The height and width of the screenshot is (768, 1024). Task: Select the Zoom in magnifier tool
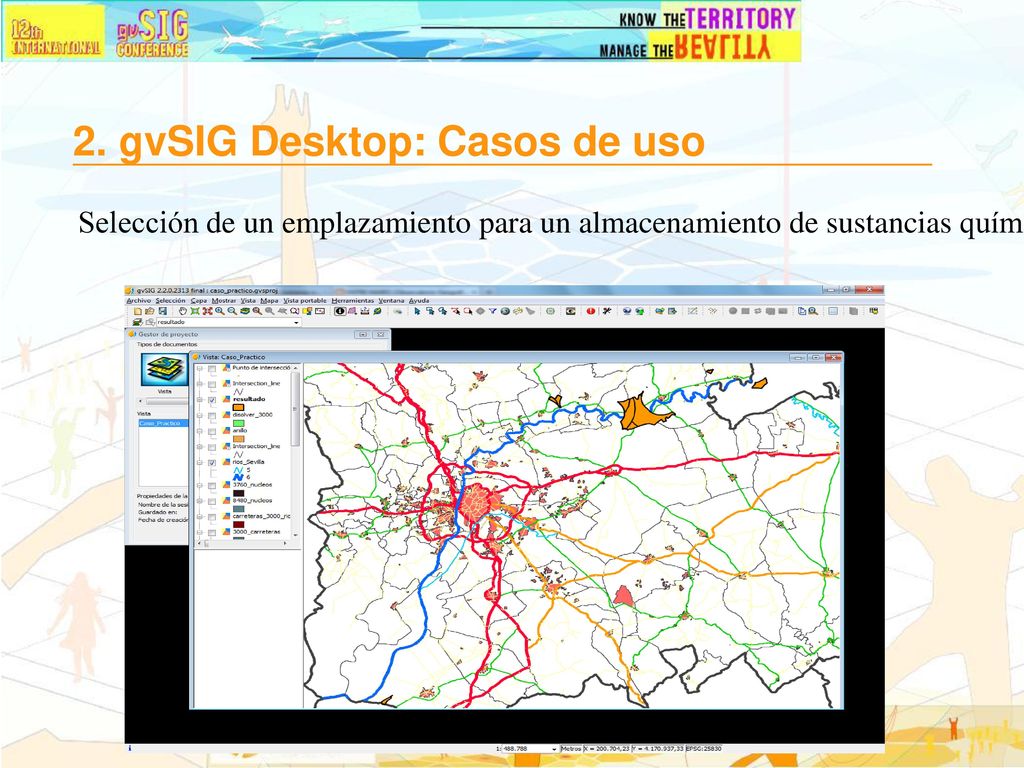pos(220,312)
